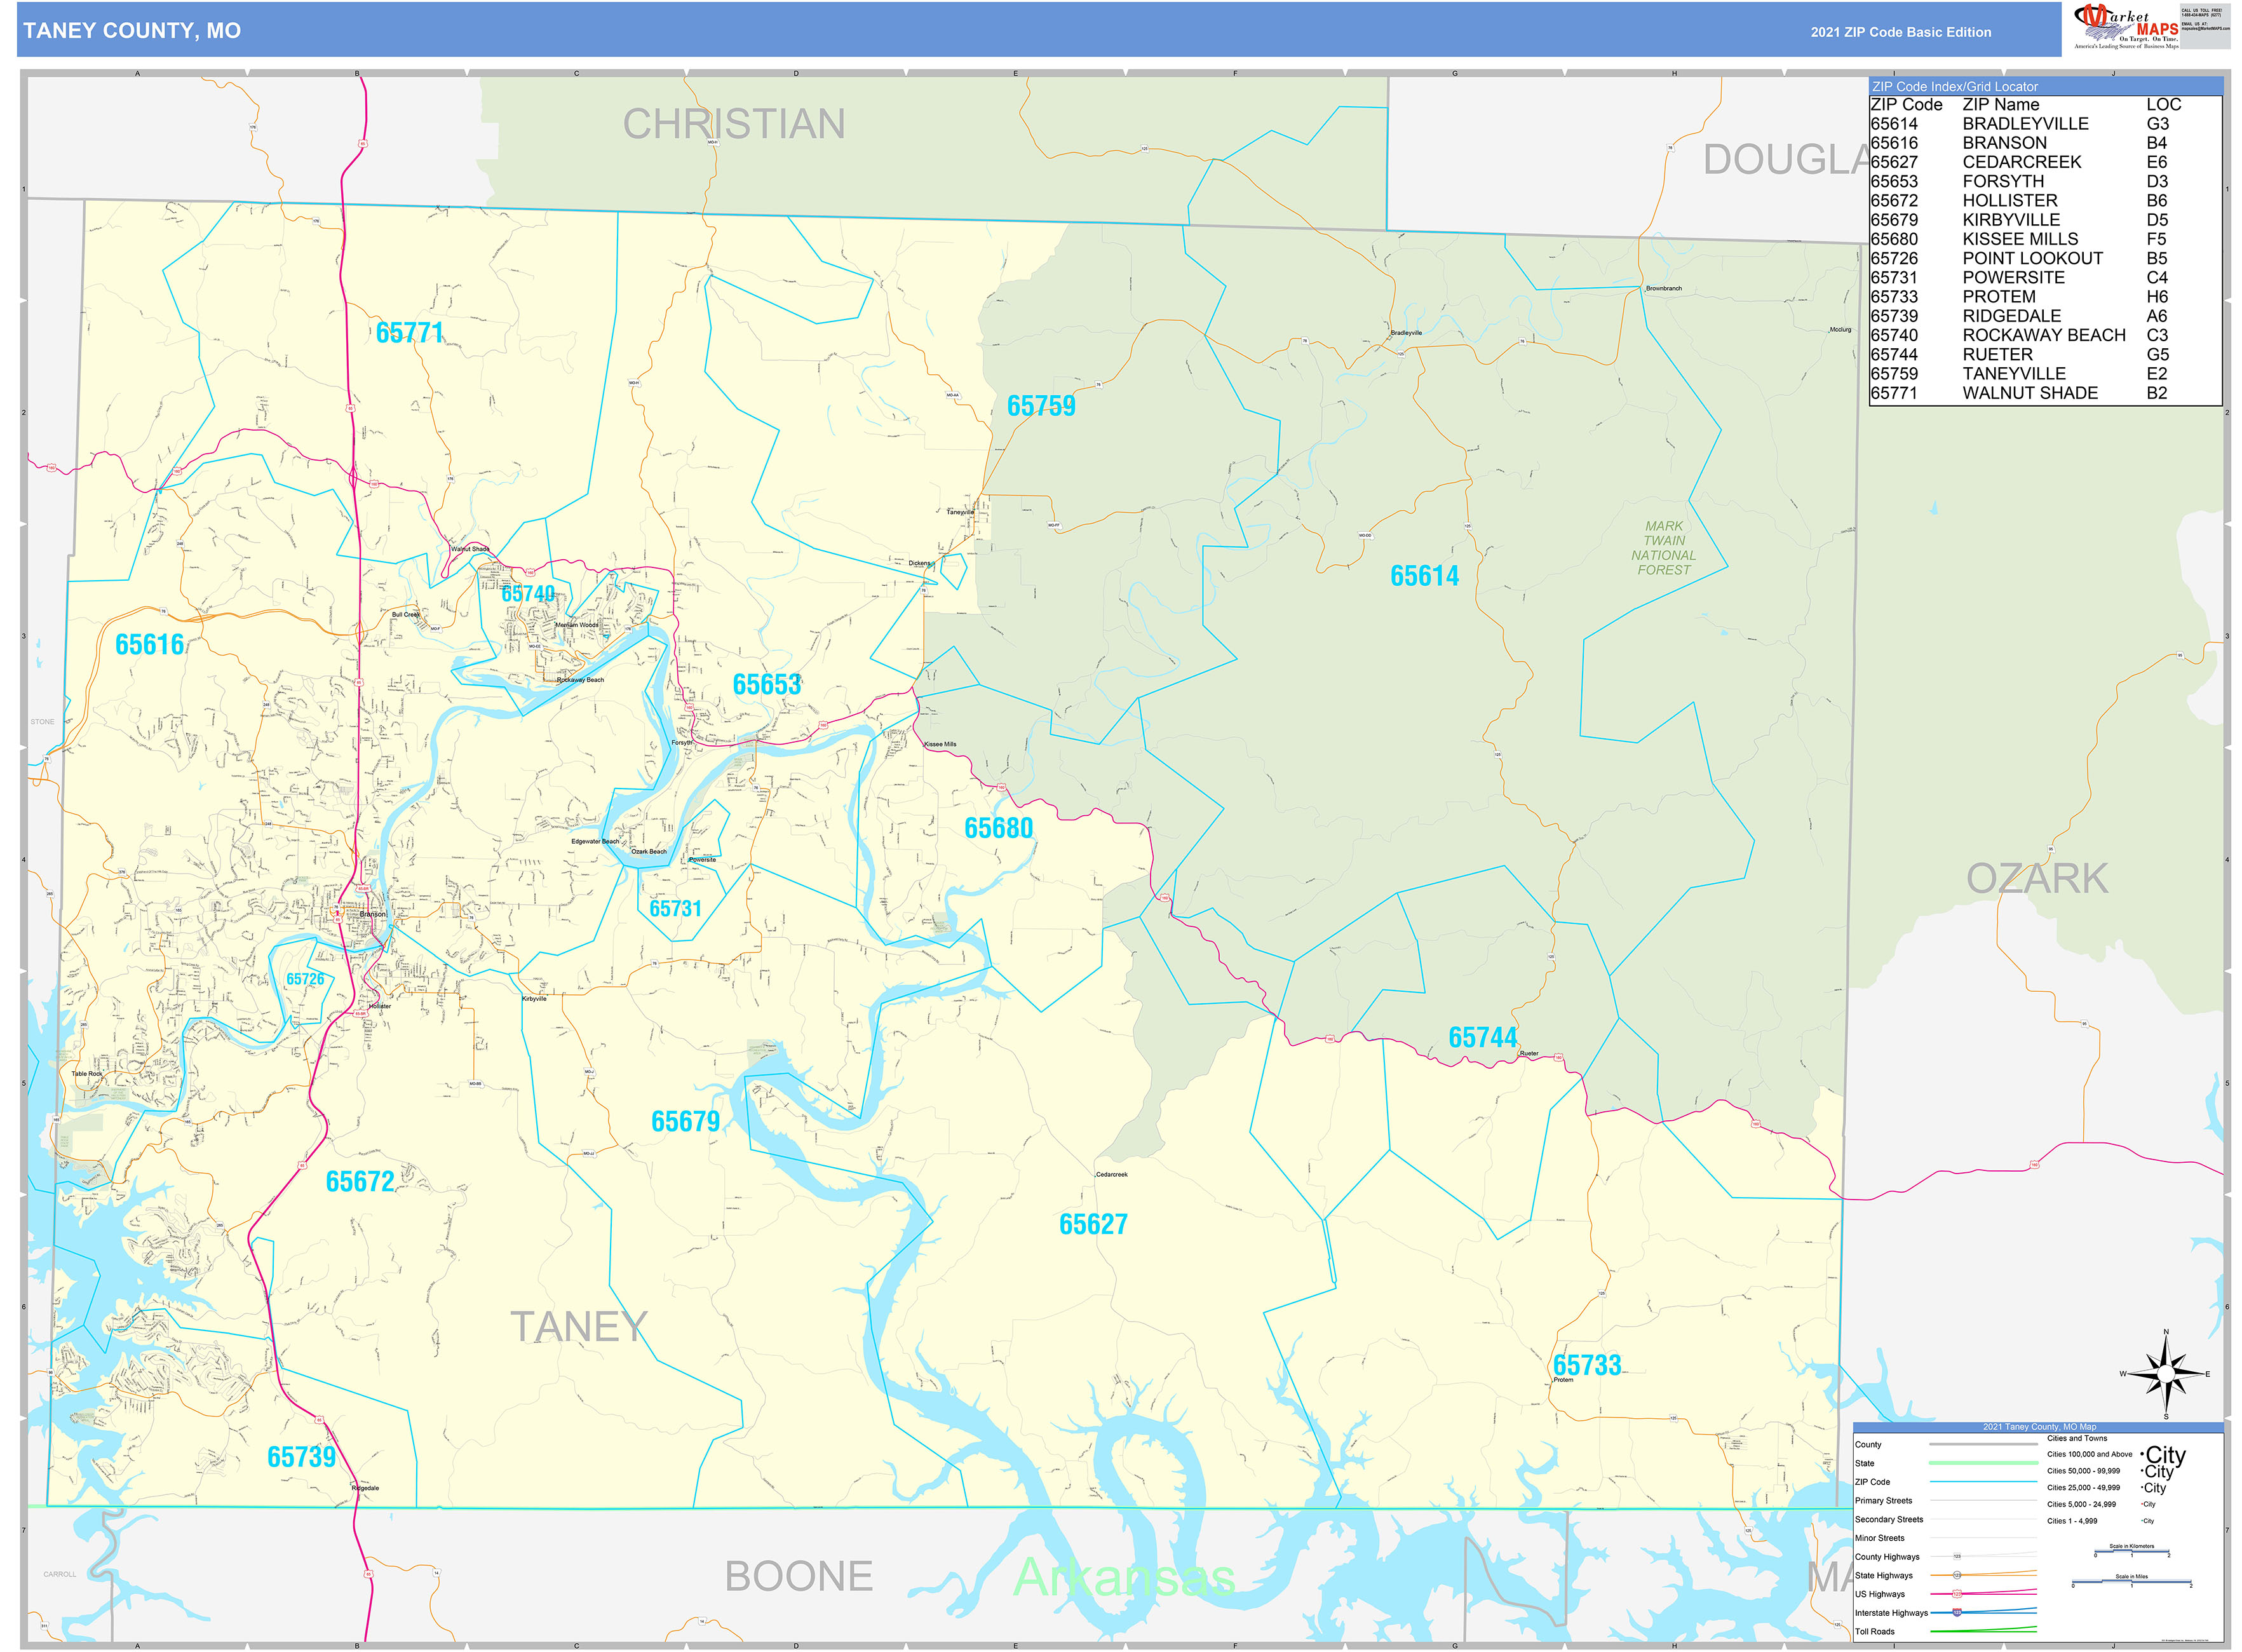Click the "ZIP Code" entry in the legend

[x=1873, y=1483]
